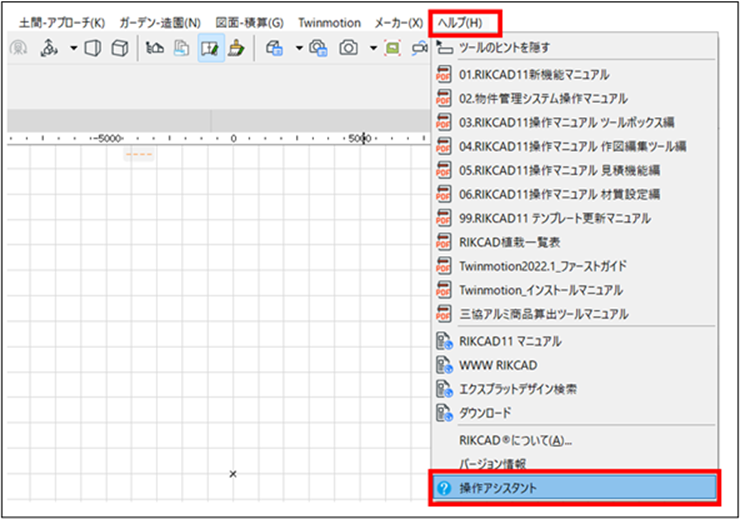Image resolution: width=740 pixels, height=519 pixels.
Task: Open the 操作アシスタント help entry
Action: [x=573, y=487]
